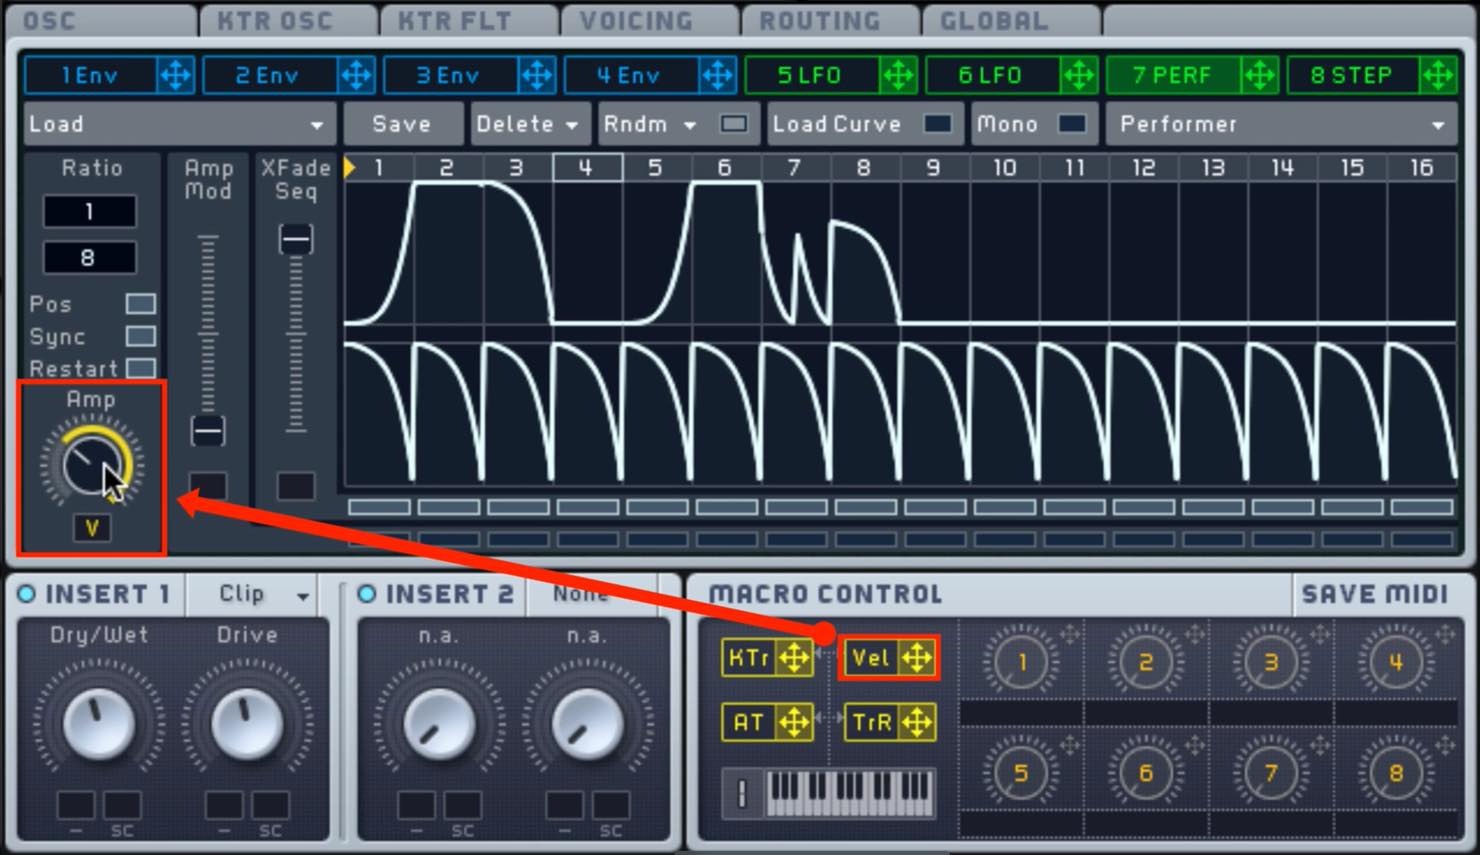Click the Save button
The image size is (1480, 855).
tap(403, 124)
